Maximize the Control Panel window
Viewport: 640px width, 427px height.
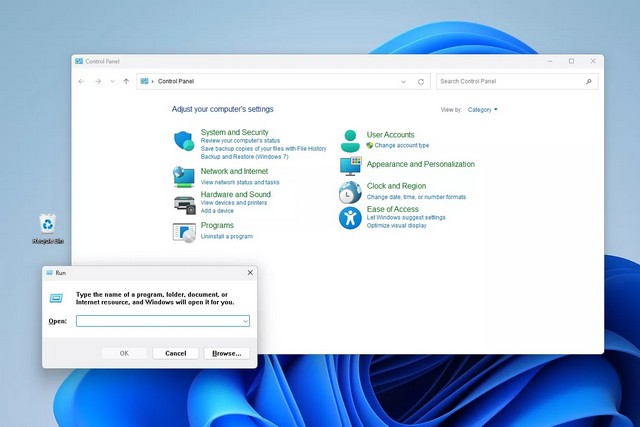571,61
